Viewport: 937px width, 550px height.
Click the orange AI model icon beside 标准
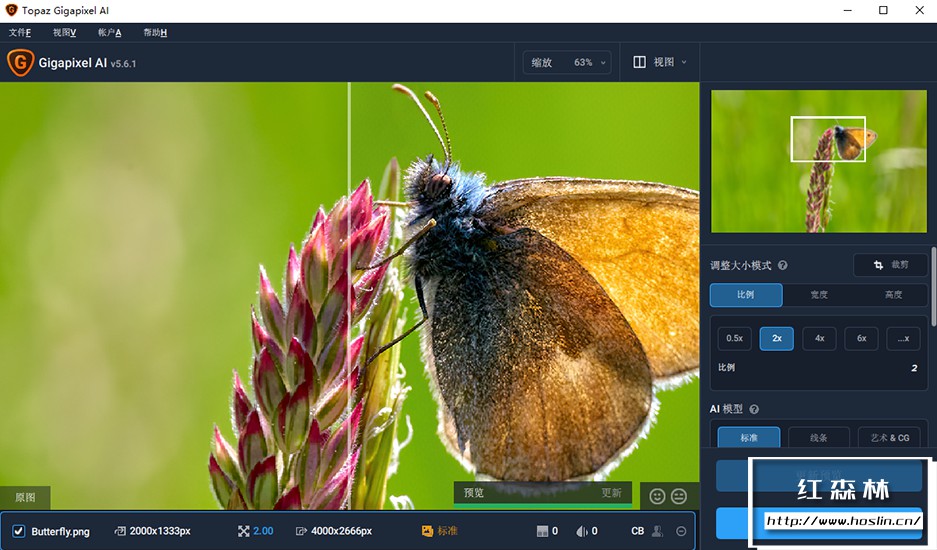tap(427, 531)
